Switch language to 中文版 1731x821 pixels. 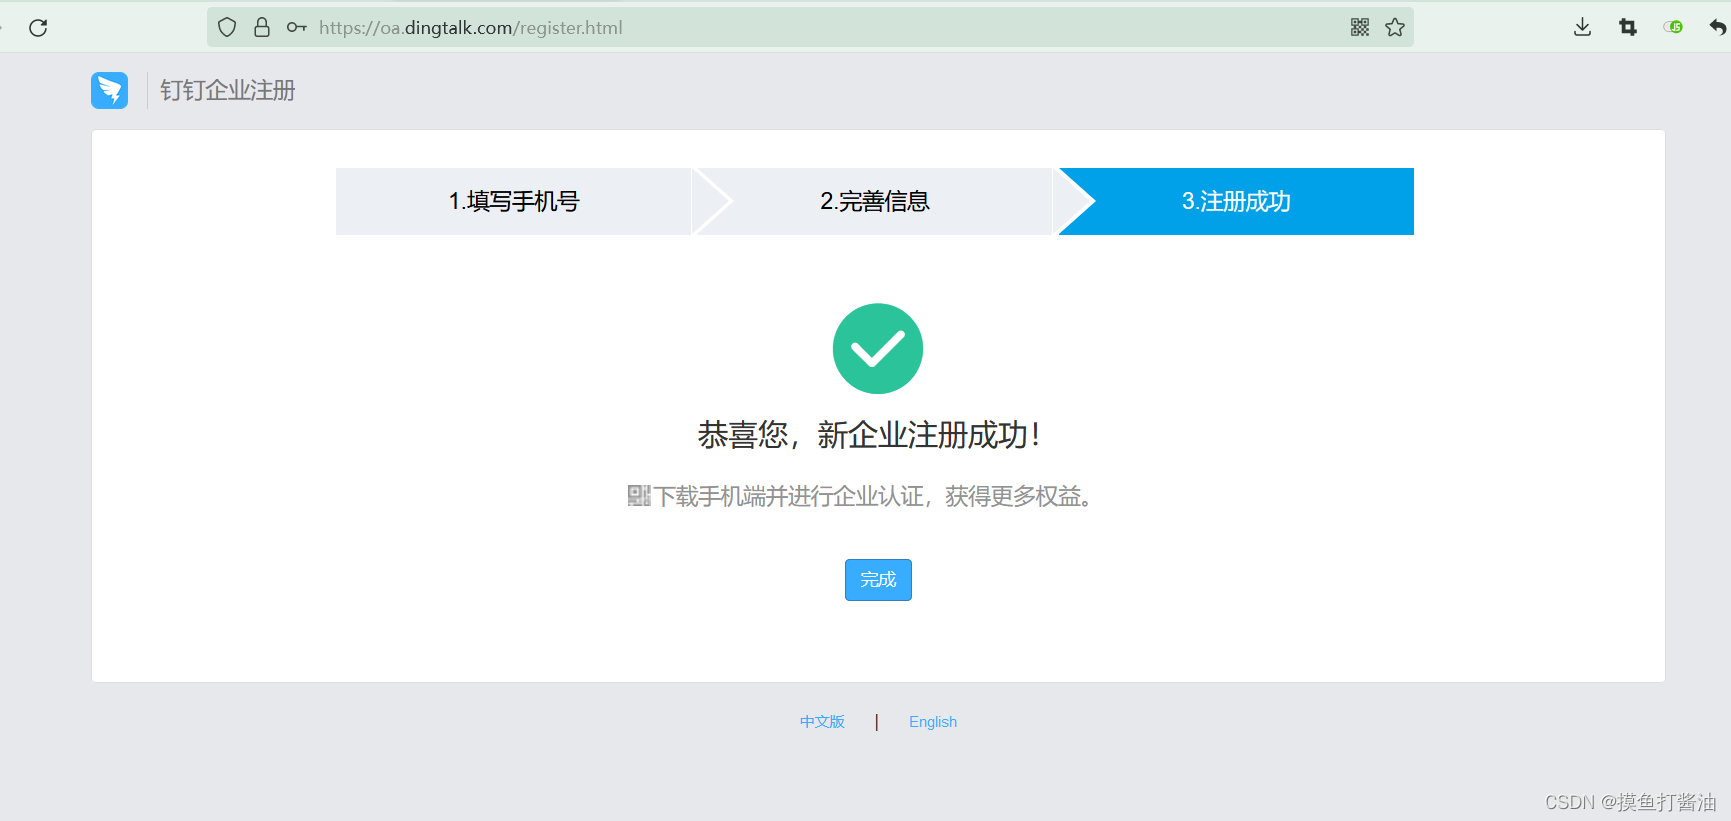(822, 722)
